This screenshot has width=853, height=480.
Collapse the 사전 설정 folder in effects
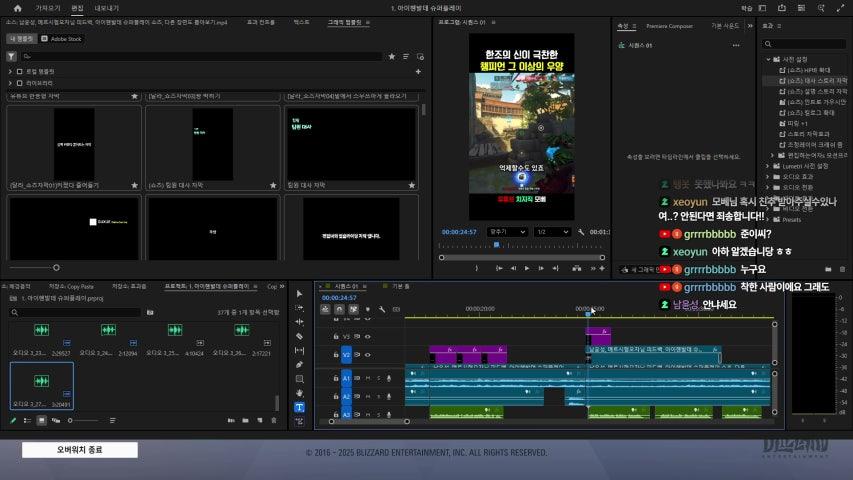click(769, 59)
